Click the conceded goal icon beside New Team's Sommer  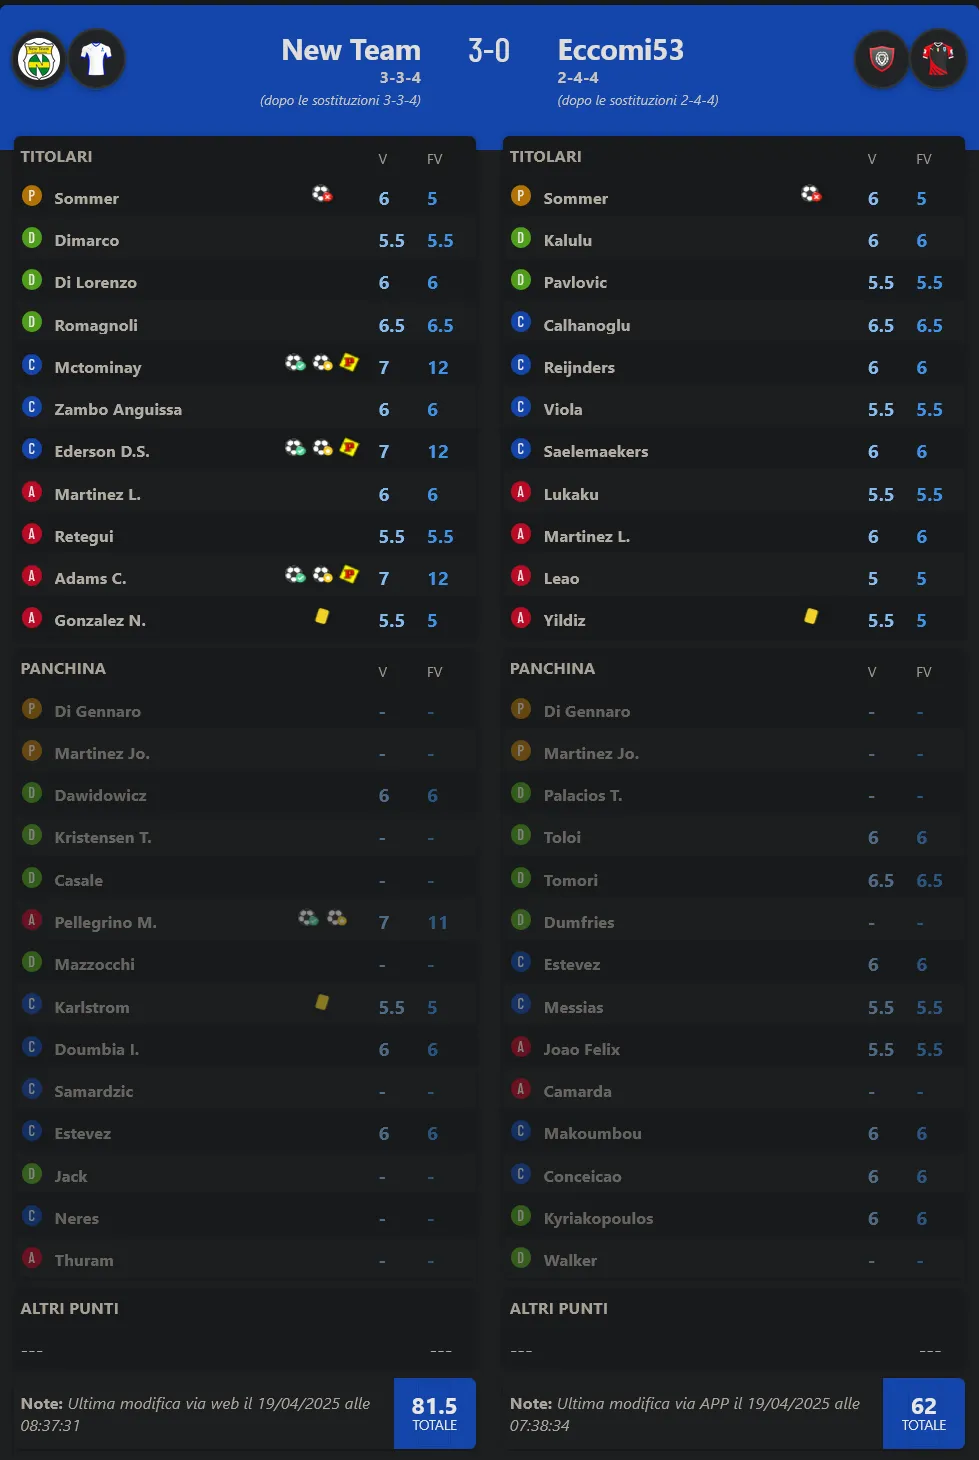pos(322,194)
